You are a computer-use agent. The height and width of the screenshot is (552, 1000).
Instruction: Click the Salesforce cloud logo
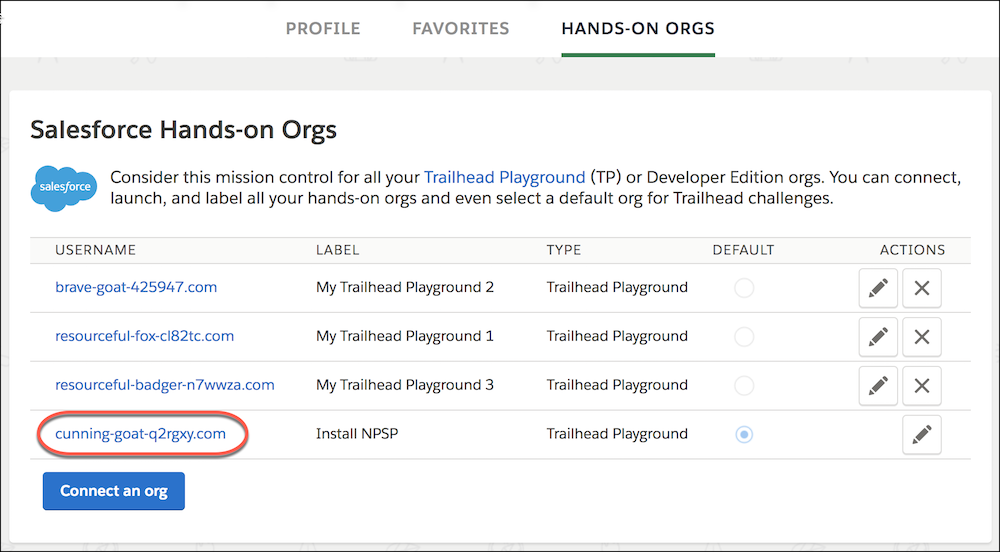(x=64, y=187)
